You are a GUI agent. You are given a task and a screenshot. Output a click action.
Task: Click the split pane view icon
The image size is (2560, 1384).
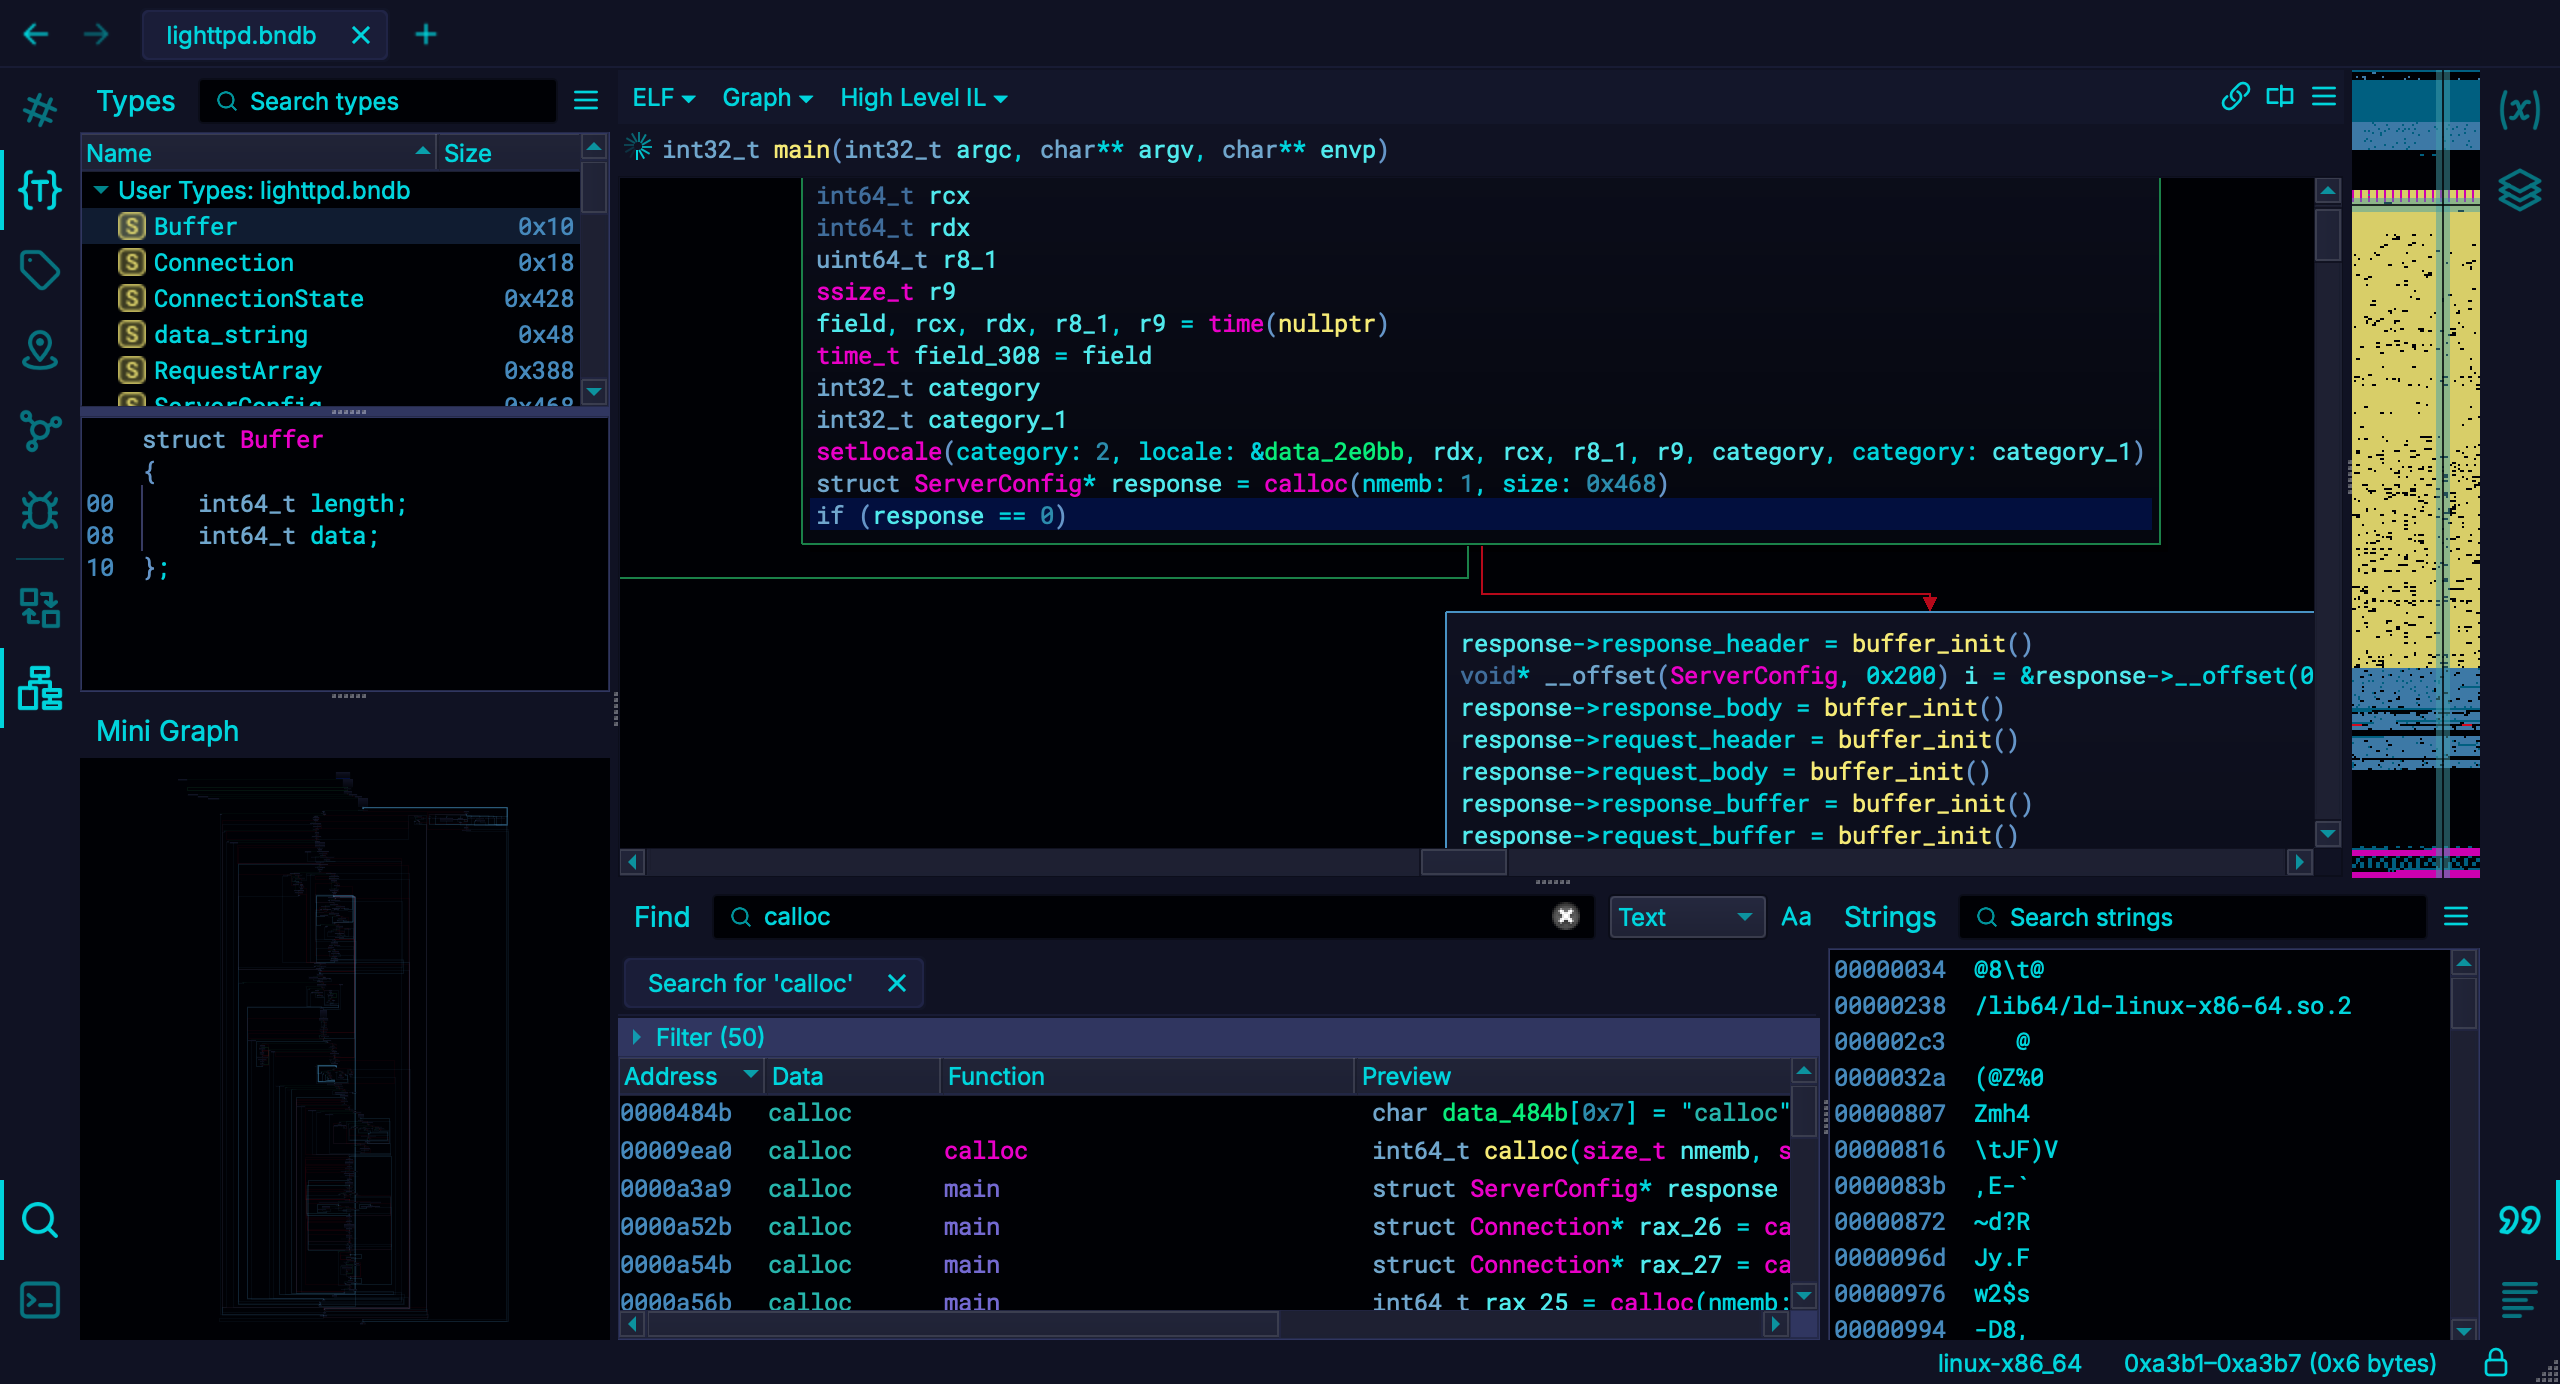(x=2280, y=97)
